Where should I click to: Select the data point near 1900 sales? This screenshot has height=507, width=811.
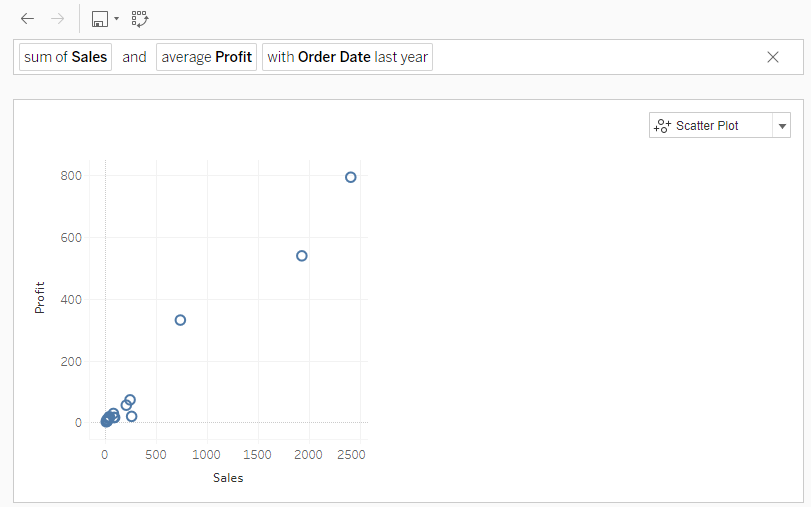tap(302, 256)
